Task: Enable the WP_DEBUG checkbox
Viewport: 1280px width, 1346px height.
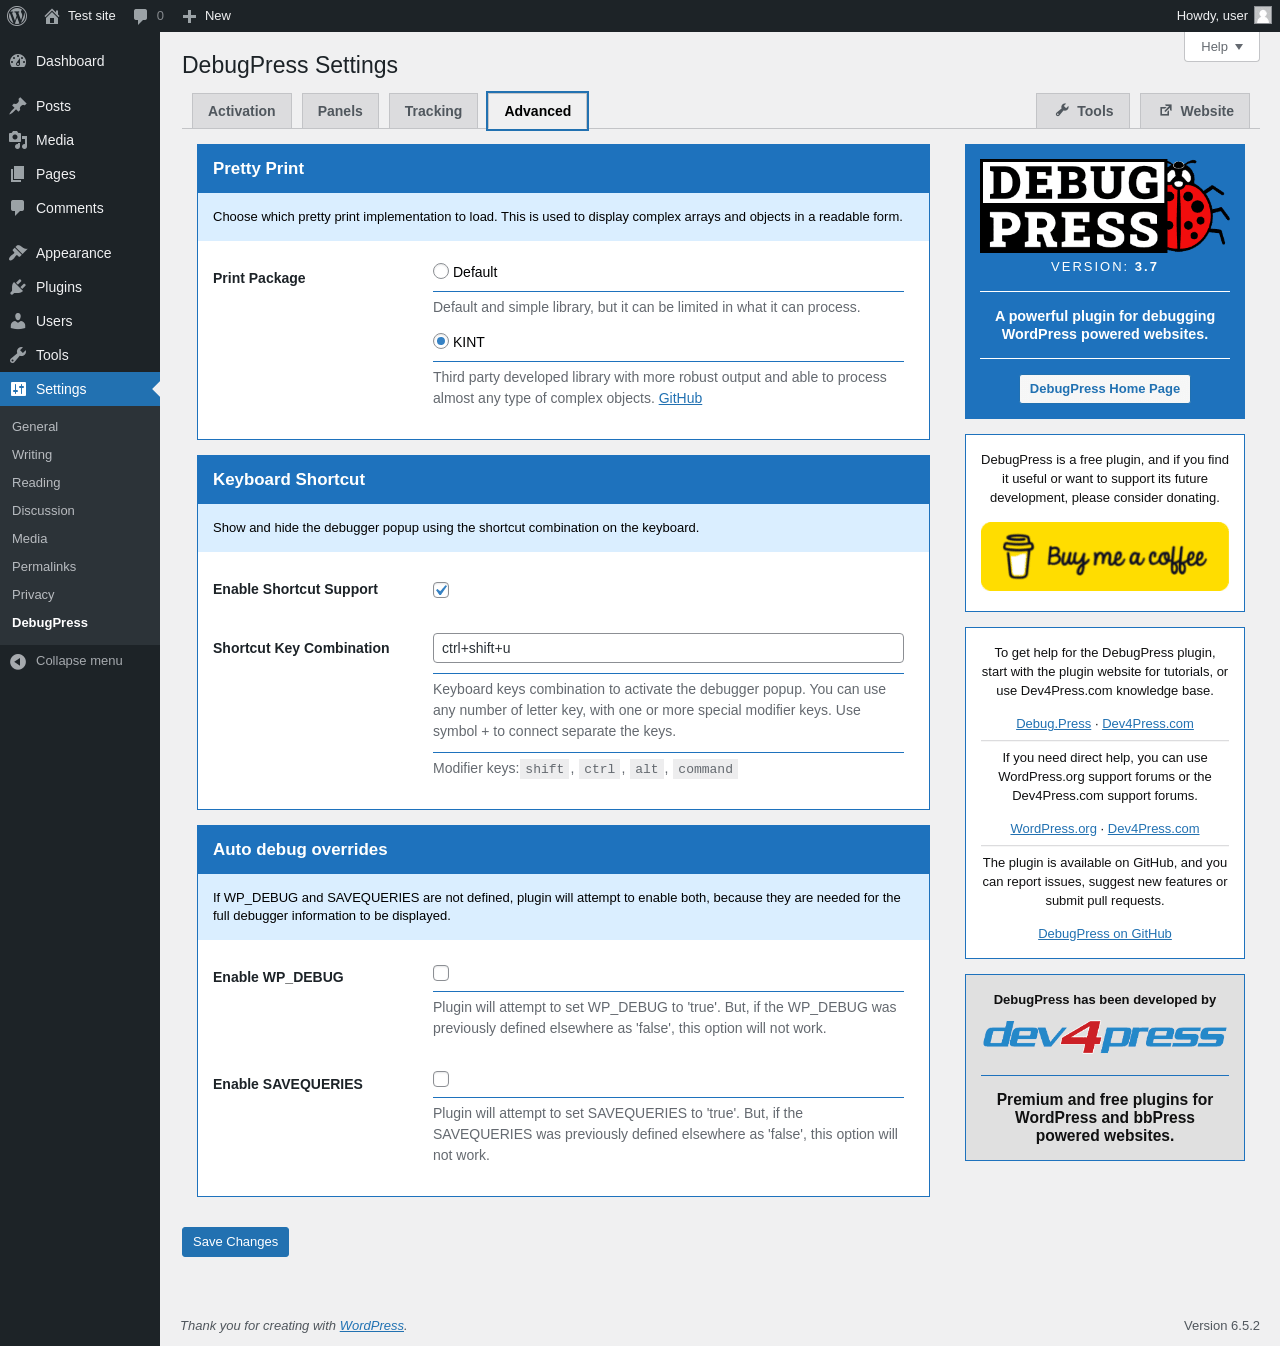Action: click(x=441, y=973)
